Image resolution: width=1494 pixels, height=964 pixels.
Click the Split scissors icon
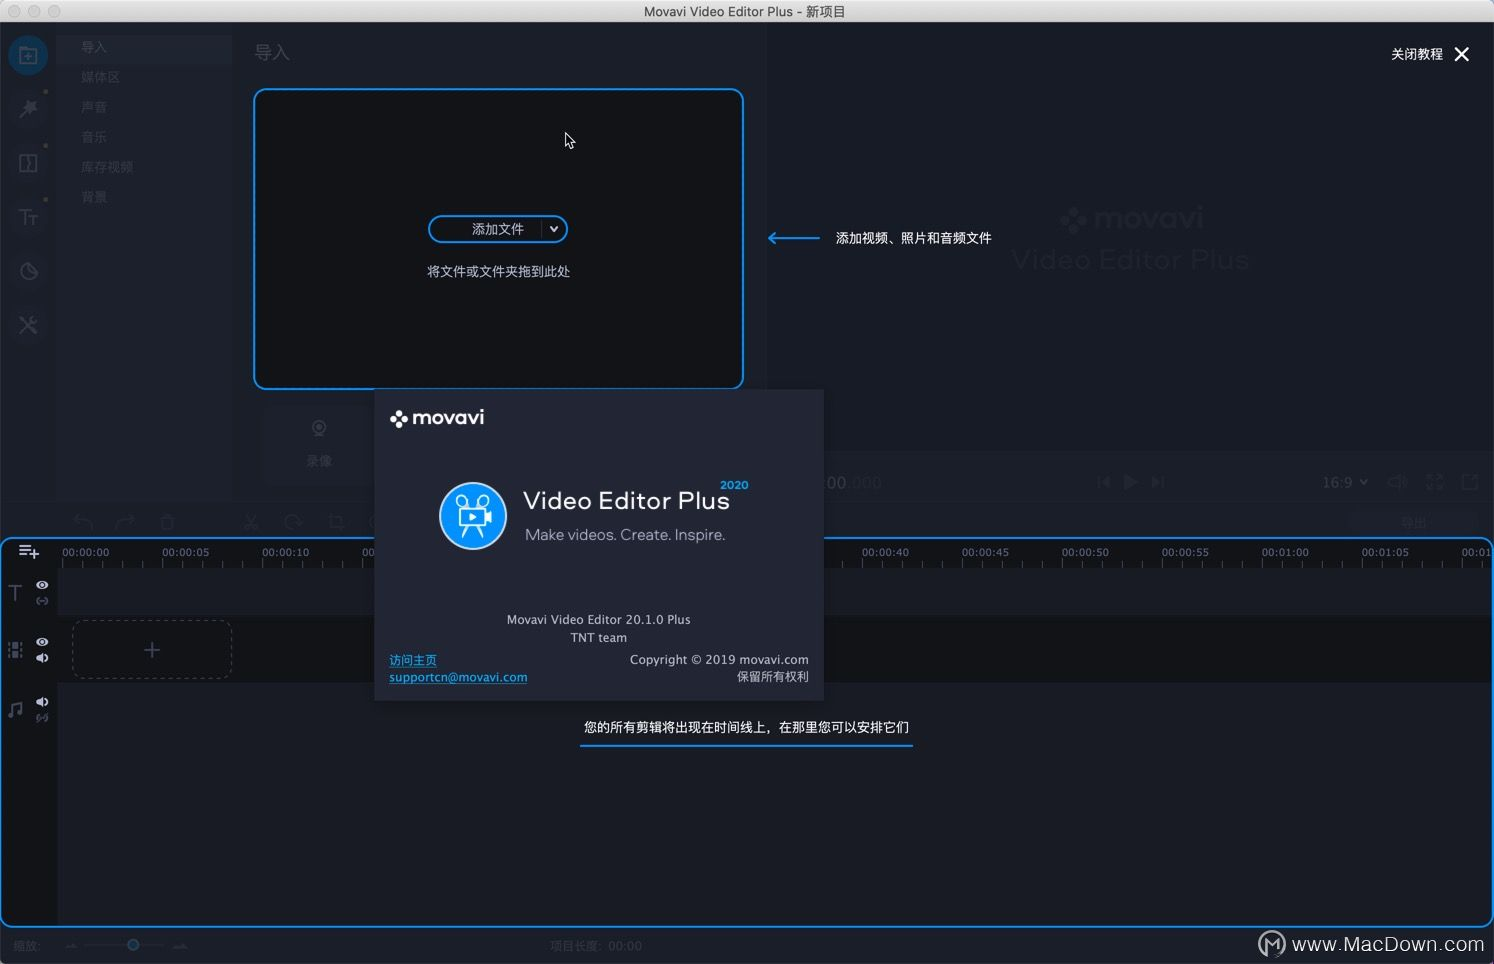pos(251,522)
